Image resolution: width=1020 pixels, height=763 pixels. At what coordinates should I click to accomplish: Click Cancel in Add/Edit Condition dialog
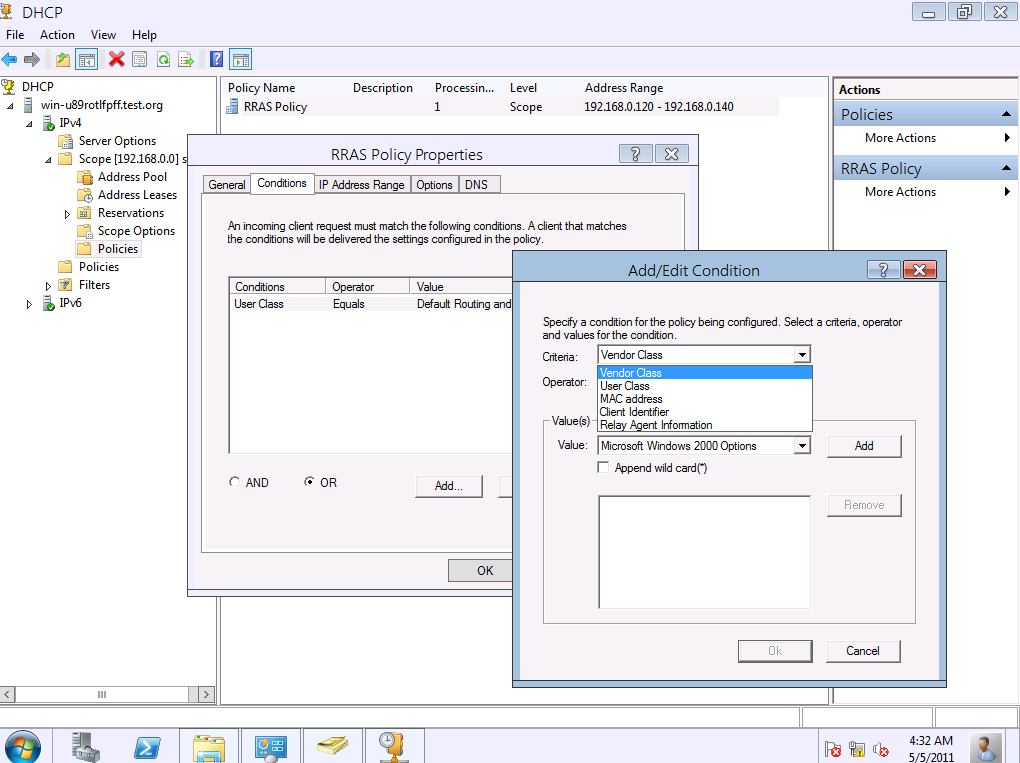pos(863,651)
